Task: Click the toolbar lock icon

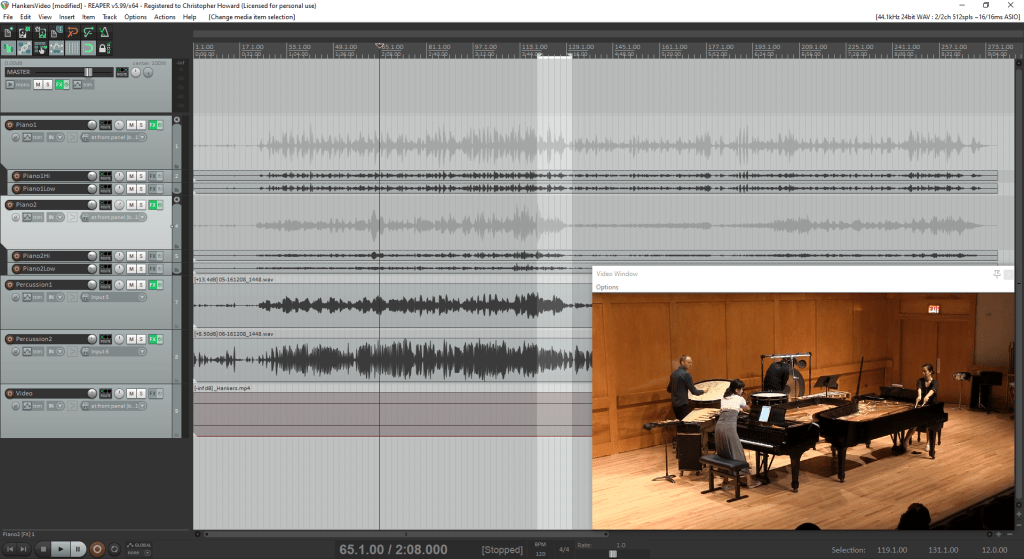Action: click(105, 48)
